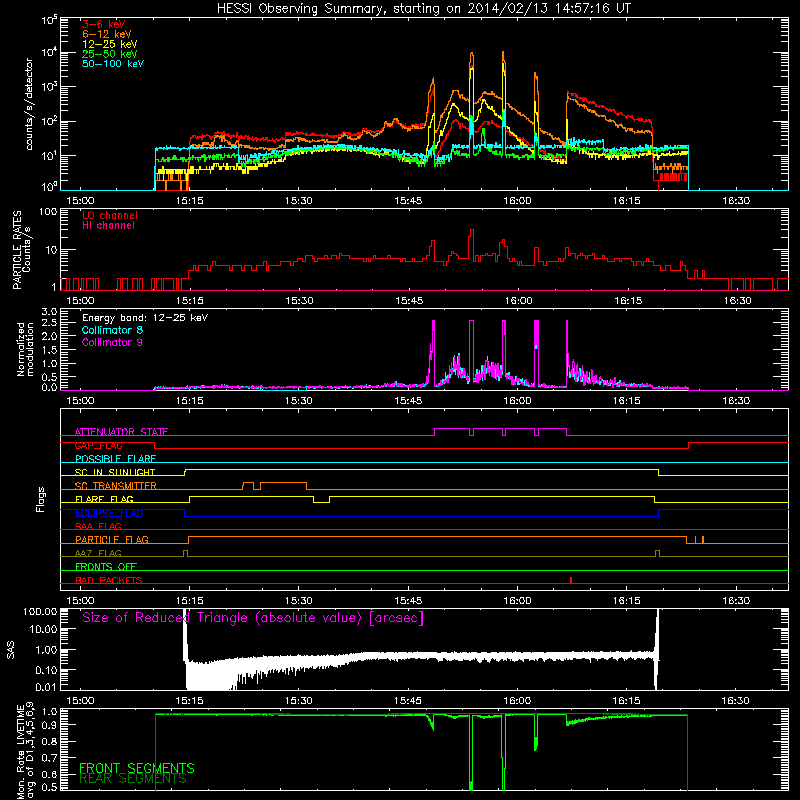Click the PARTICLE_FLAG label
The height and width of the screenshot is (800, 800).
click(112, 539)
